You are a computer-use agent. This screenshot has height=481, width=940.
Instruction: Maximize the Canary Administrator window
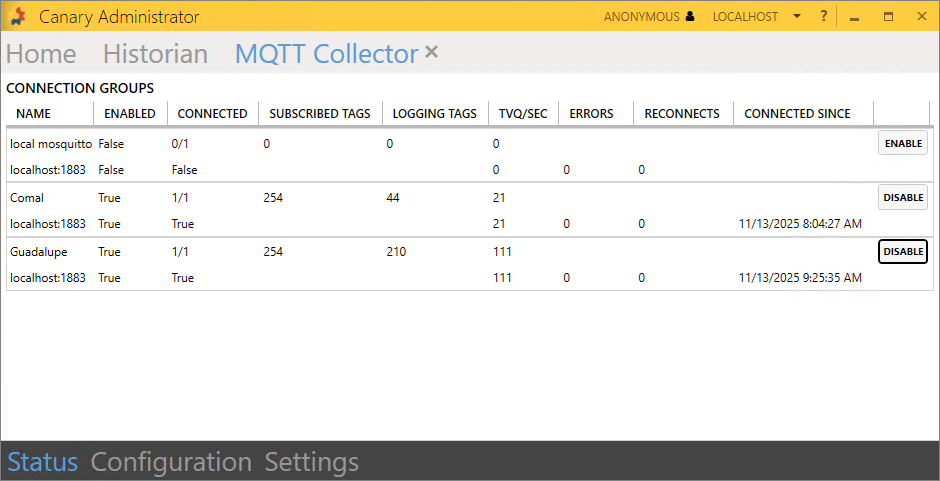pyautogui.click(x=888, y=17)
